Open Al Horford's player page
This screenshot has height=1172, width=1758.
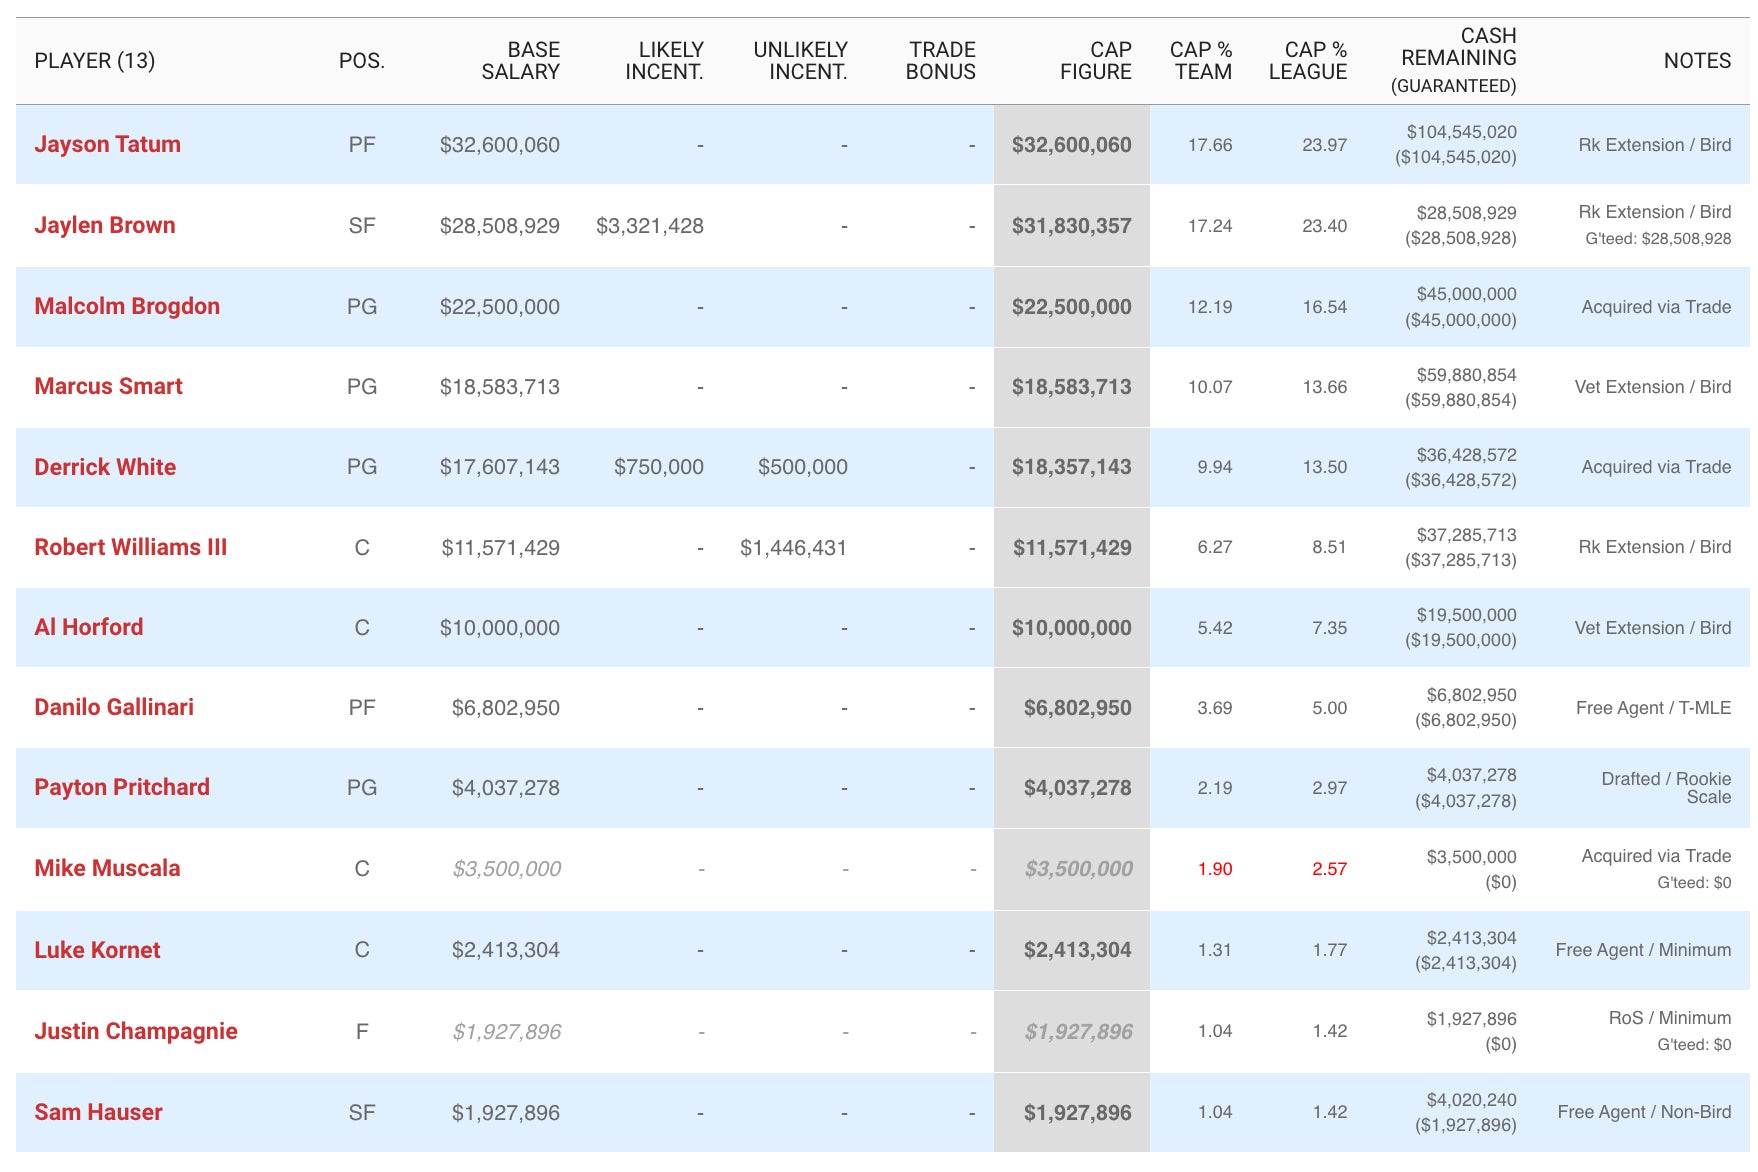click(88, 627)
